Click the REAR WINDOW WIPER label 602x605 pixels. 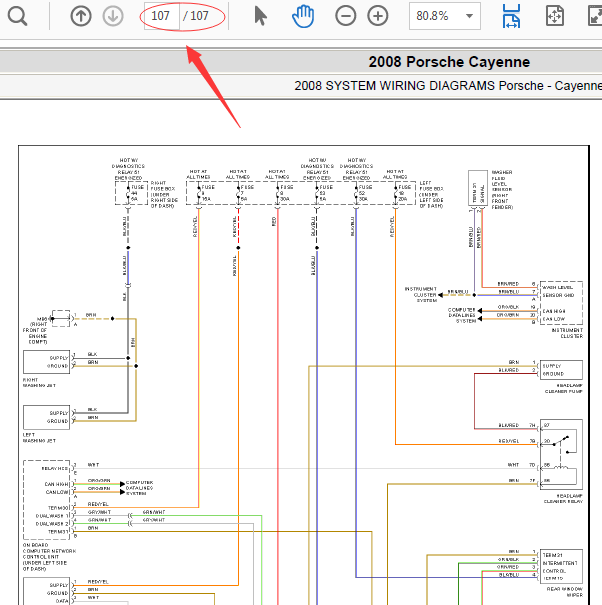tap(565, 592)
